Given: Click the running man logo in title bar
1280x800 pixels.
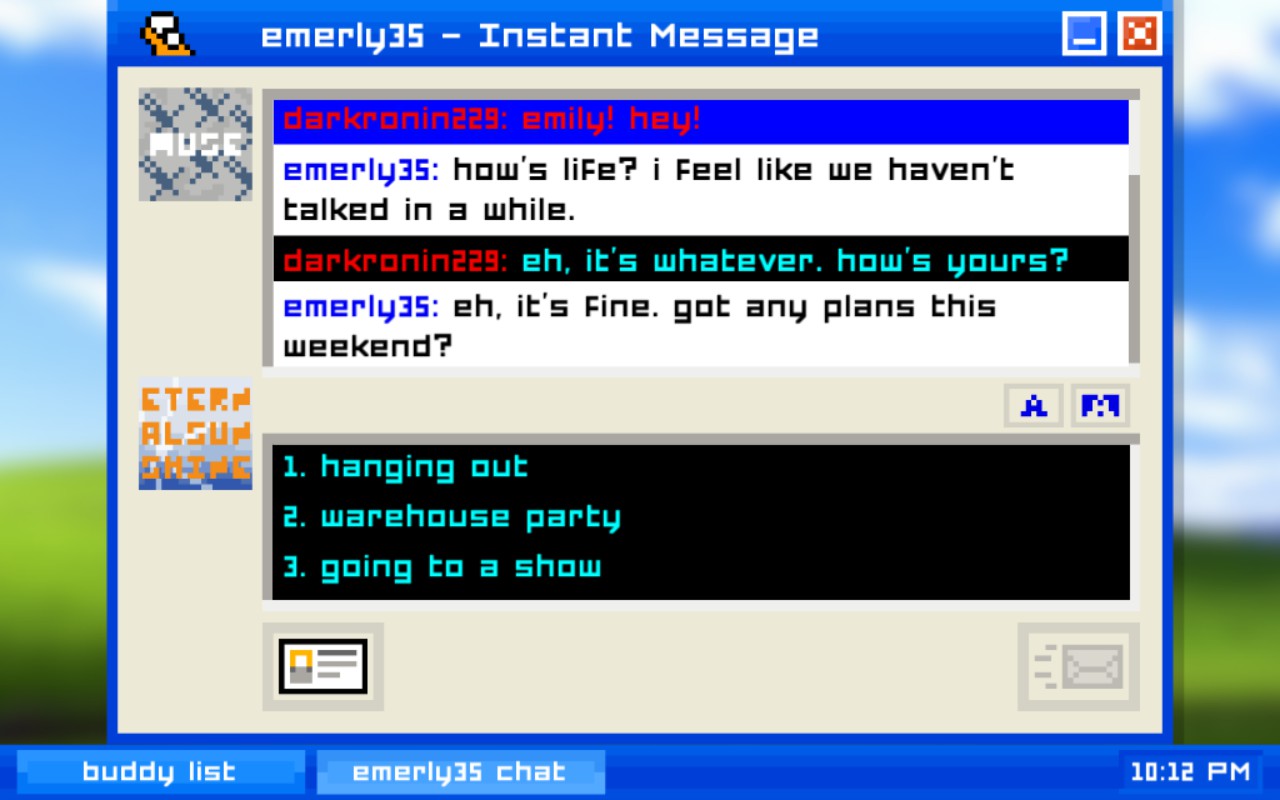Looking at the screenshot, I should [166, 35].
